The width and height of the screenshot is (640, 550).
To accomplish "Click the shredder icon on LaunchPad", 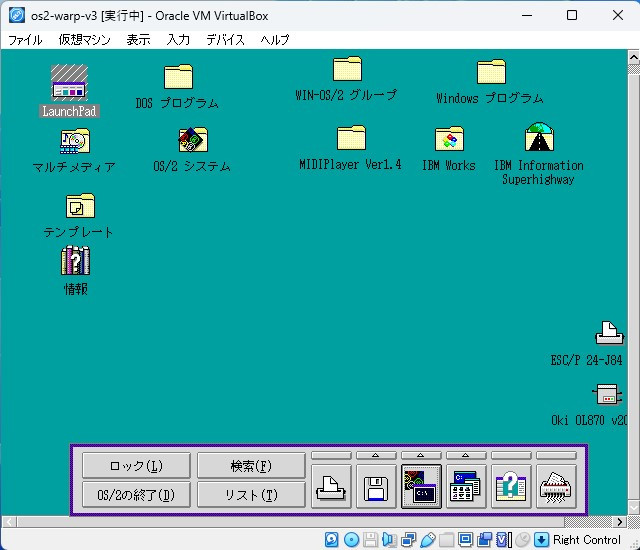I will [x=556, y=487].
